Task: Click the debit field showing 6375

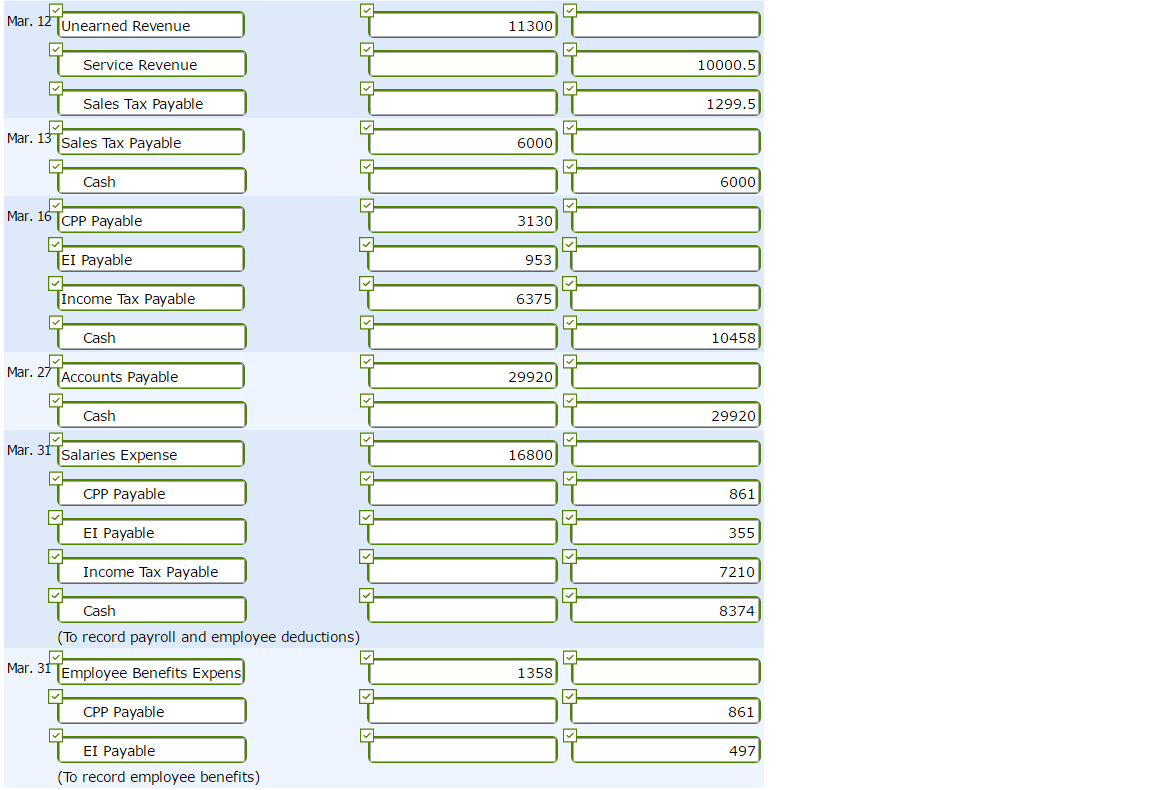Action: 462,299
